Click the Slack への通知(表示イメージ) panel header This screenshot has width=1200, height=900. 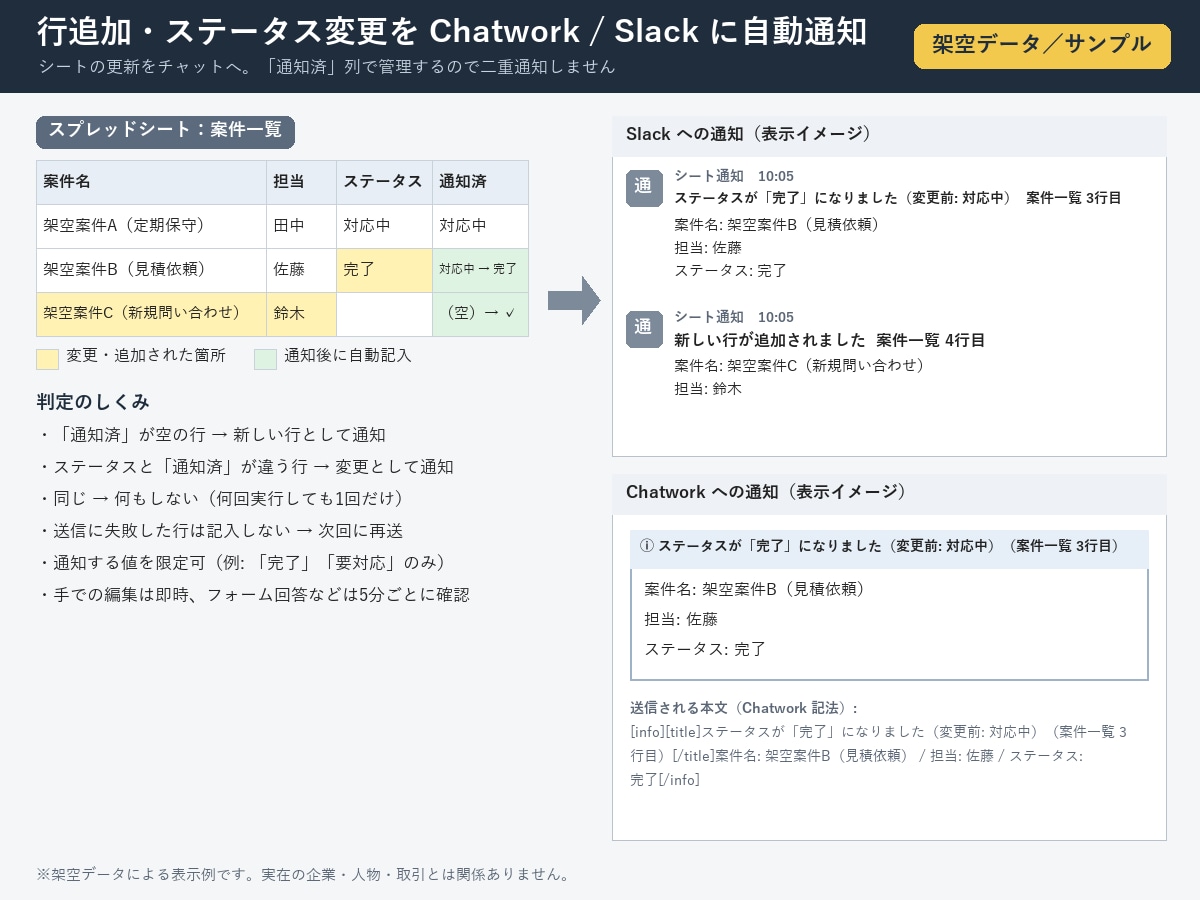coord(889,134)
